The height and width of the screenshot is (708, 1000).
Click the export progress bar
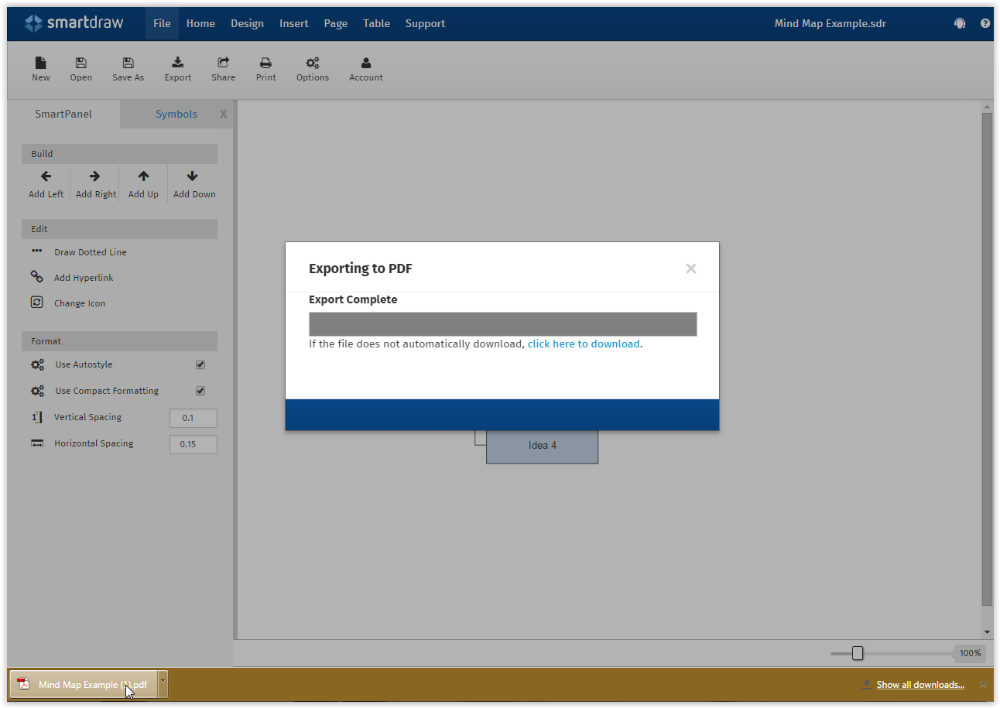click(x=503, y=324)
